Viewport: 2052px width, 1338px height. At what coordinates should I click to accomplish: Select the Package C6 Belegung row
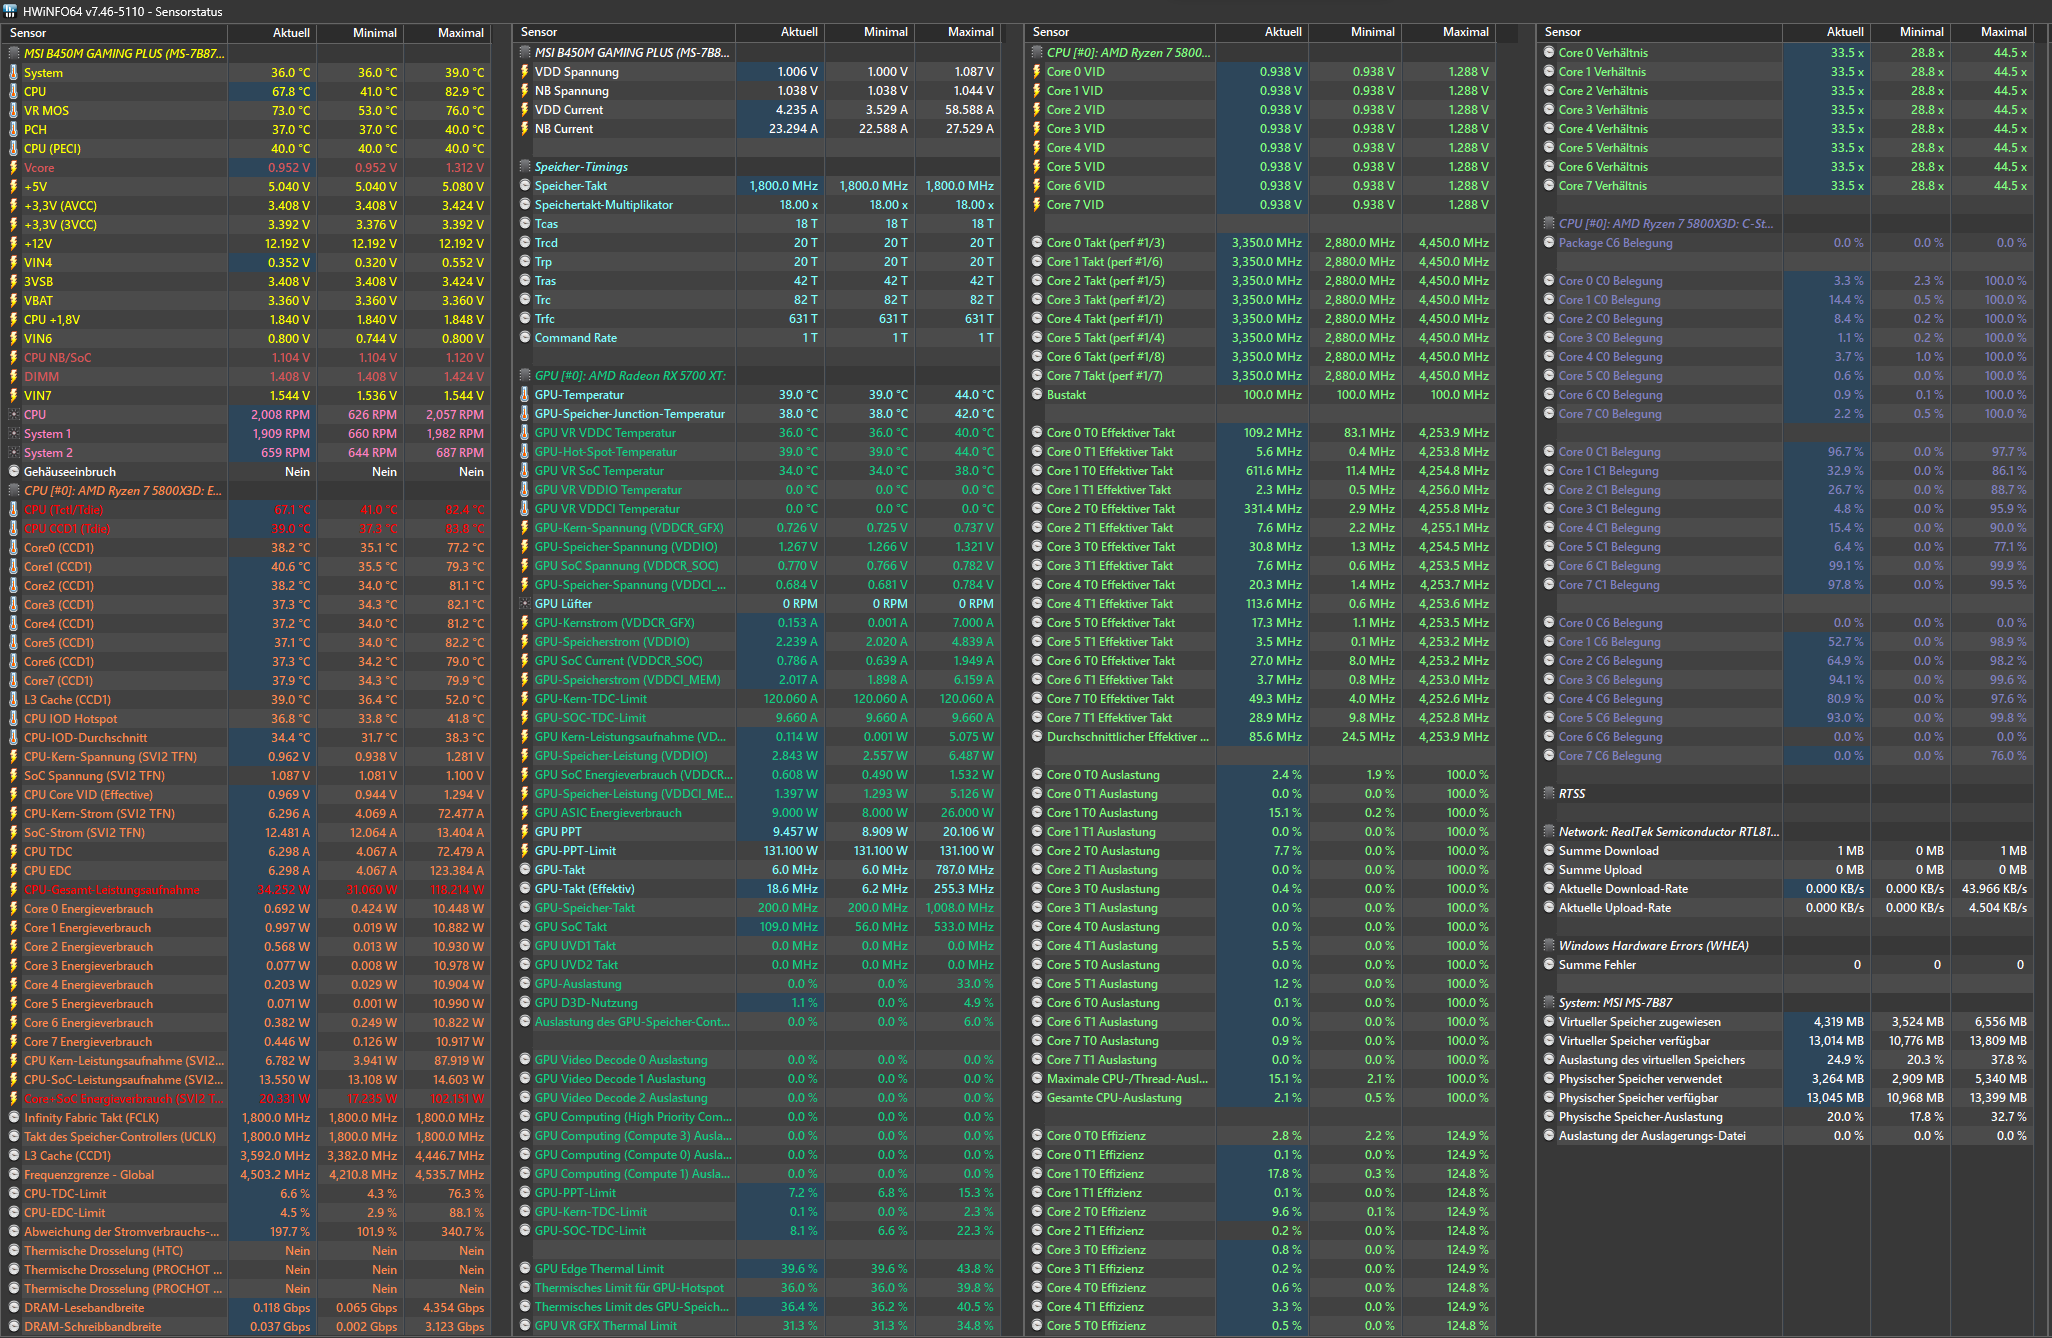point(1614,243)
